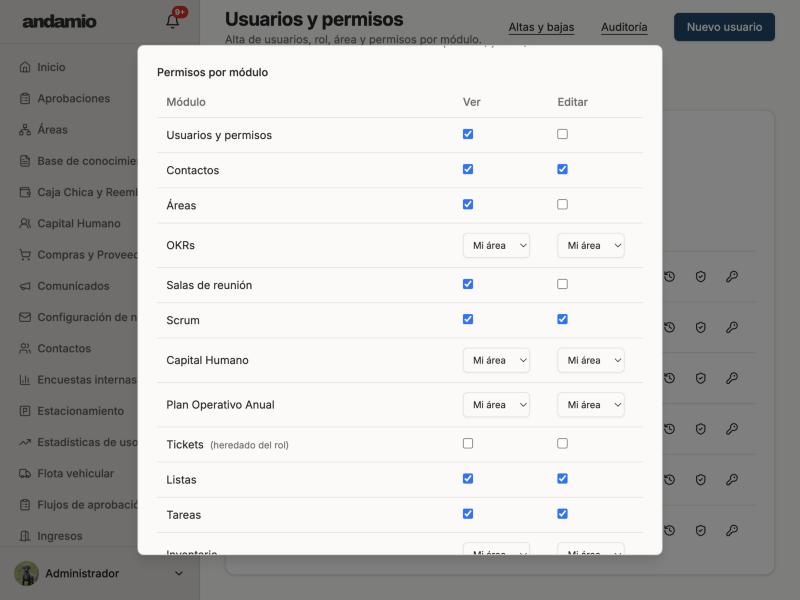Check Editar for Usuarios y permisos
This screenshot has width=800, height=600.
[x=562, y=134]
